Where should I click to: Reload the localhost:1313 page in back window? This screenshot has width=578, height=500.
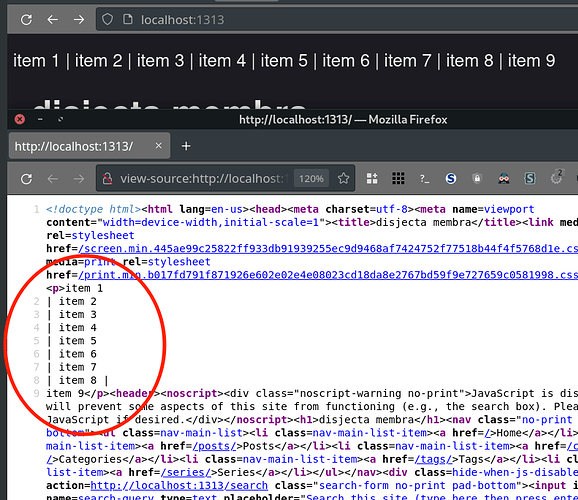tap(26, 20)
